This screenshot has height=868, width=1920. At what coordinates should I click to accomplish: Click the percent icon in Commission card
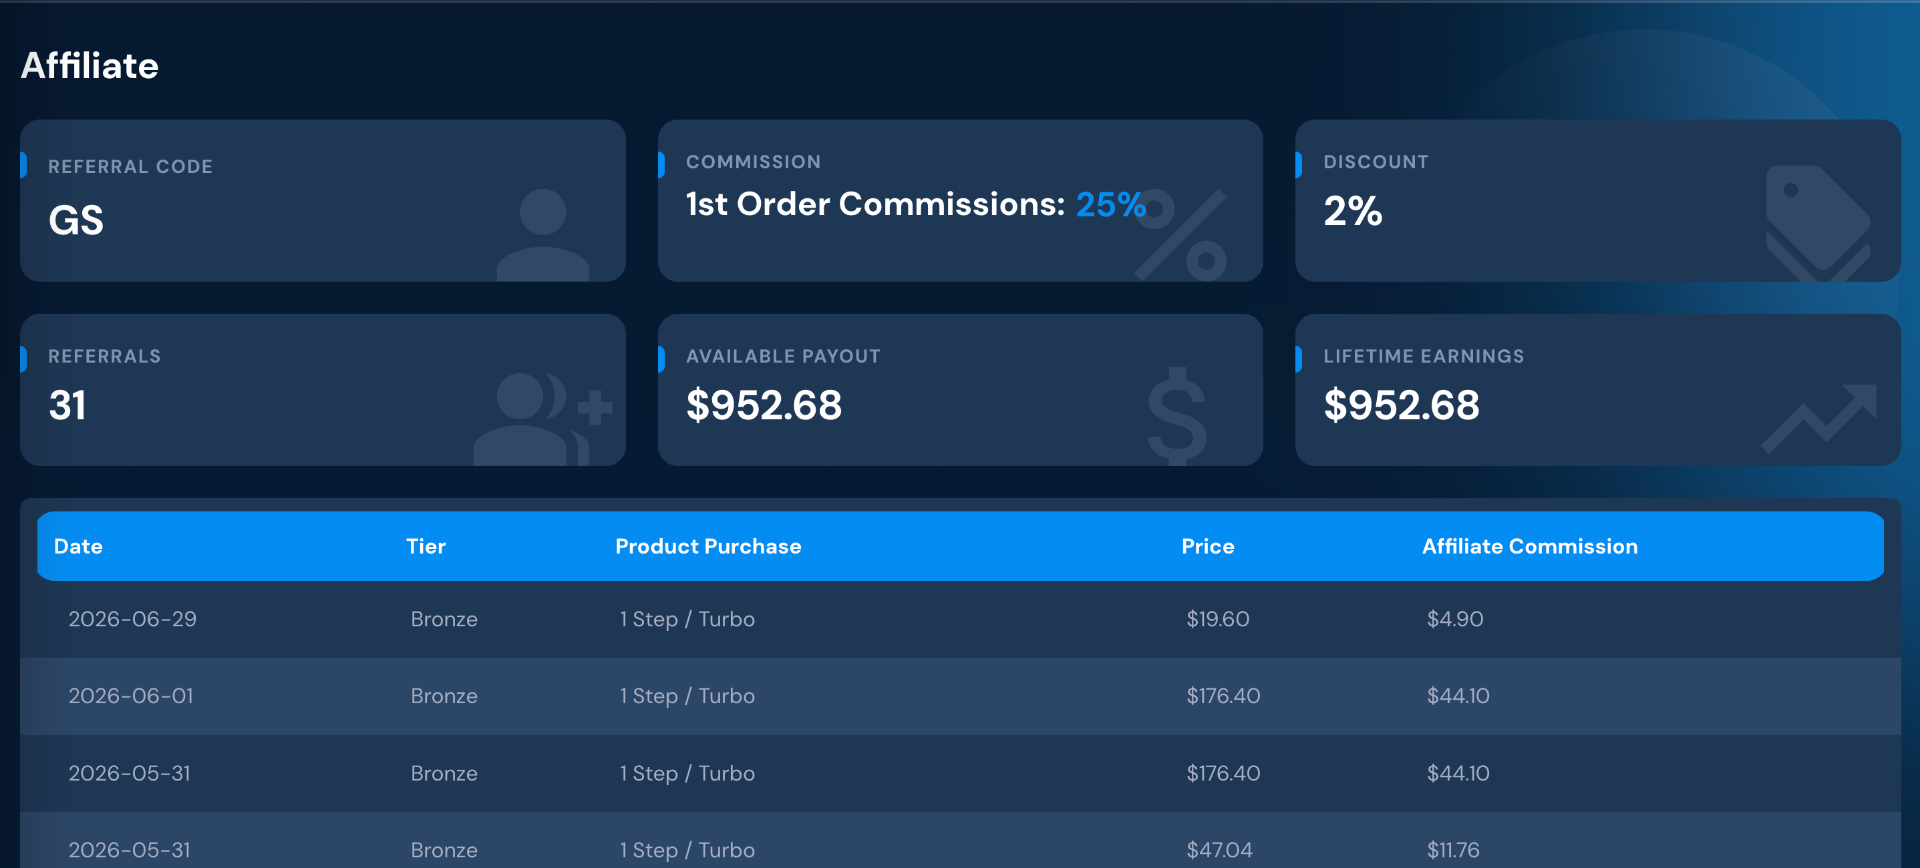[x=1181, y=235]
